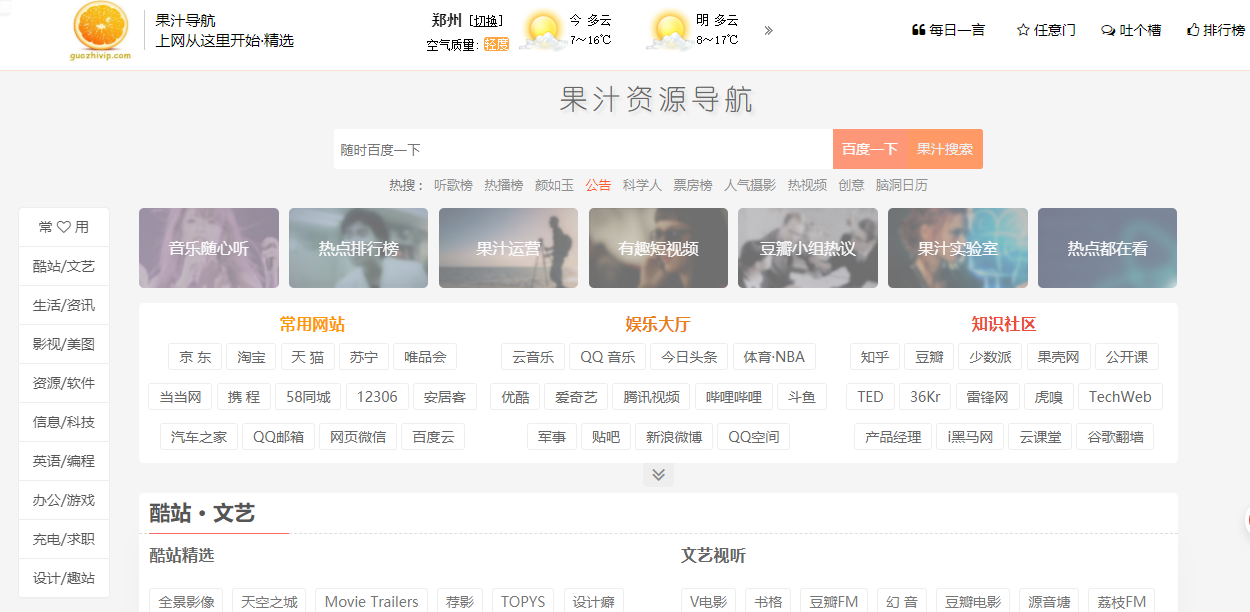Open the 12306 site link
This screenshot has width=1250, height=612.
pyautogui.click(x=377, y=397)
